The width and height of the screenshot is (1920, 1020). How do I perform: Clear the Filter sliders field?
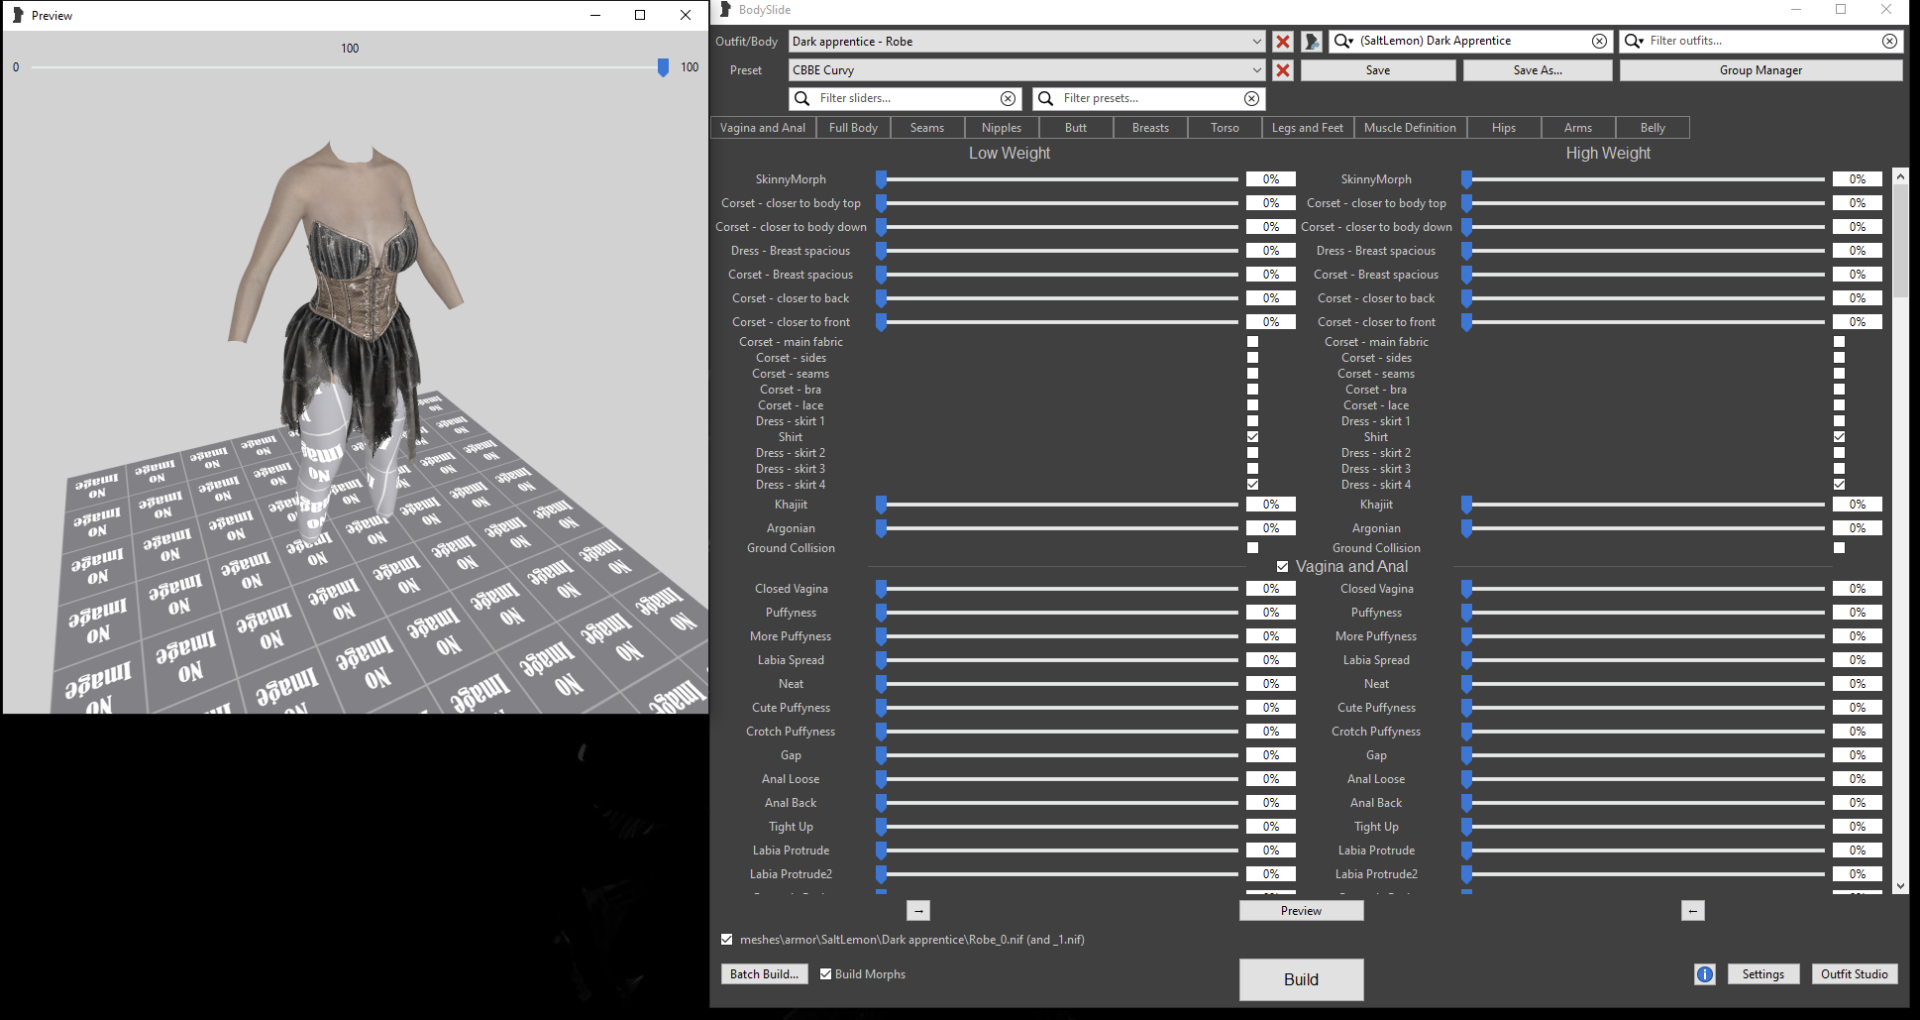tap(1008, 98)
